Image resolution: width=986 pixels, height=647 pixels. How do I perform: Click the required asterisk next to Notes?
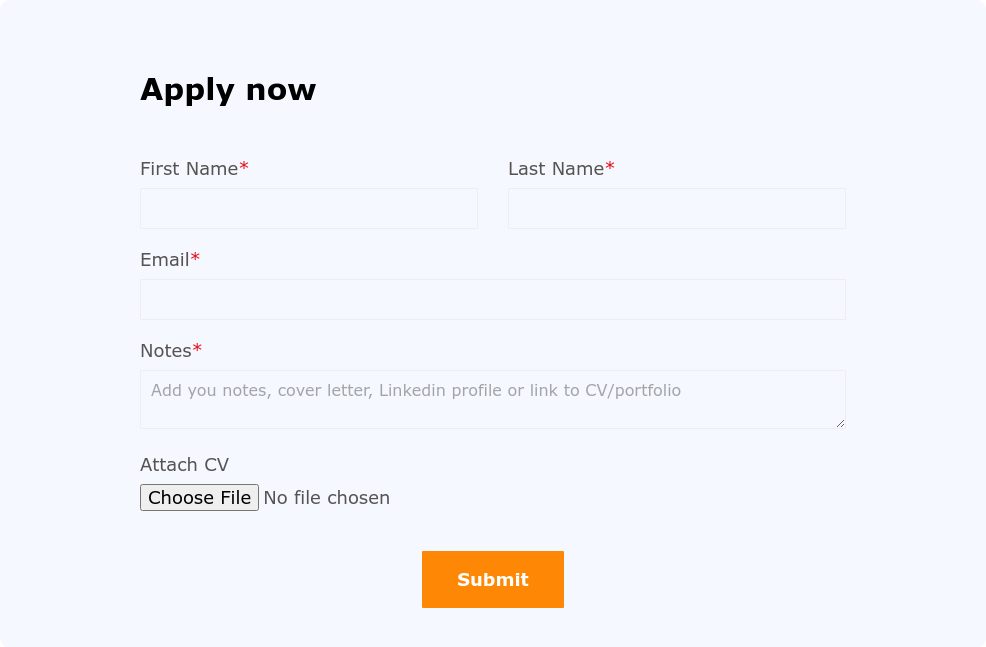(197, 350)
